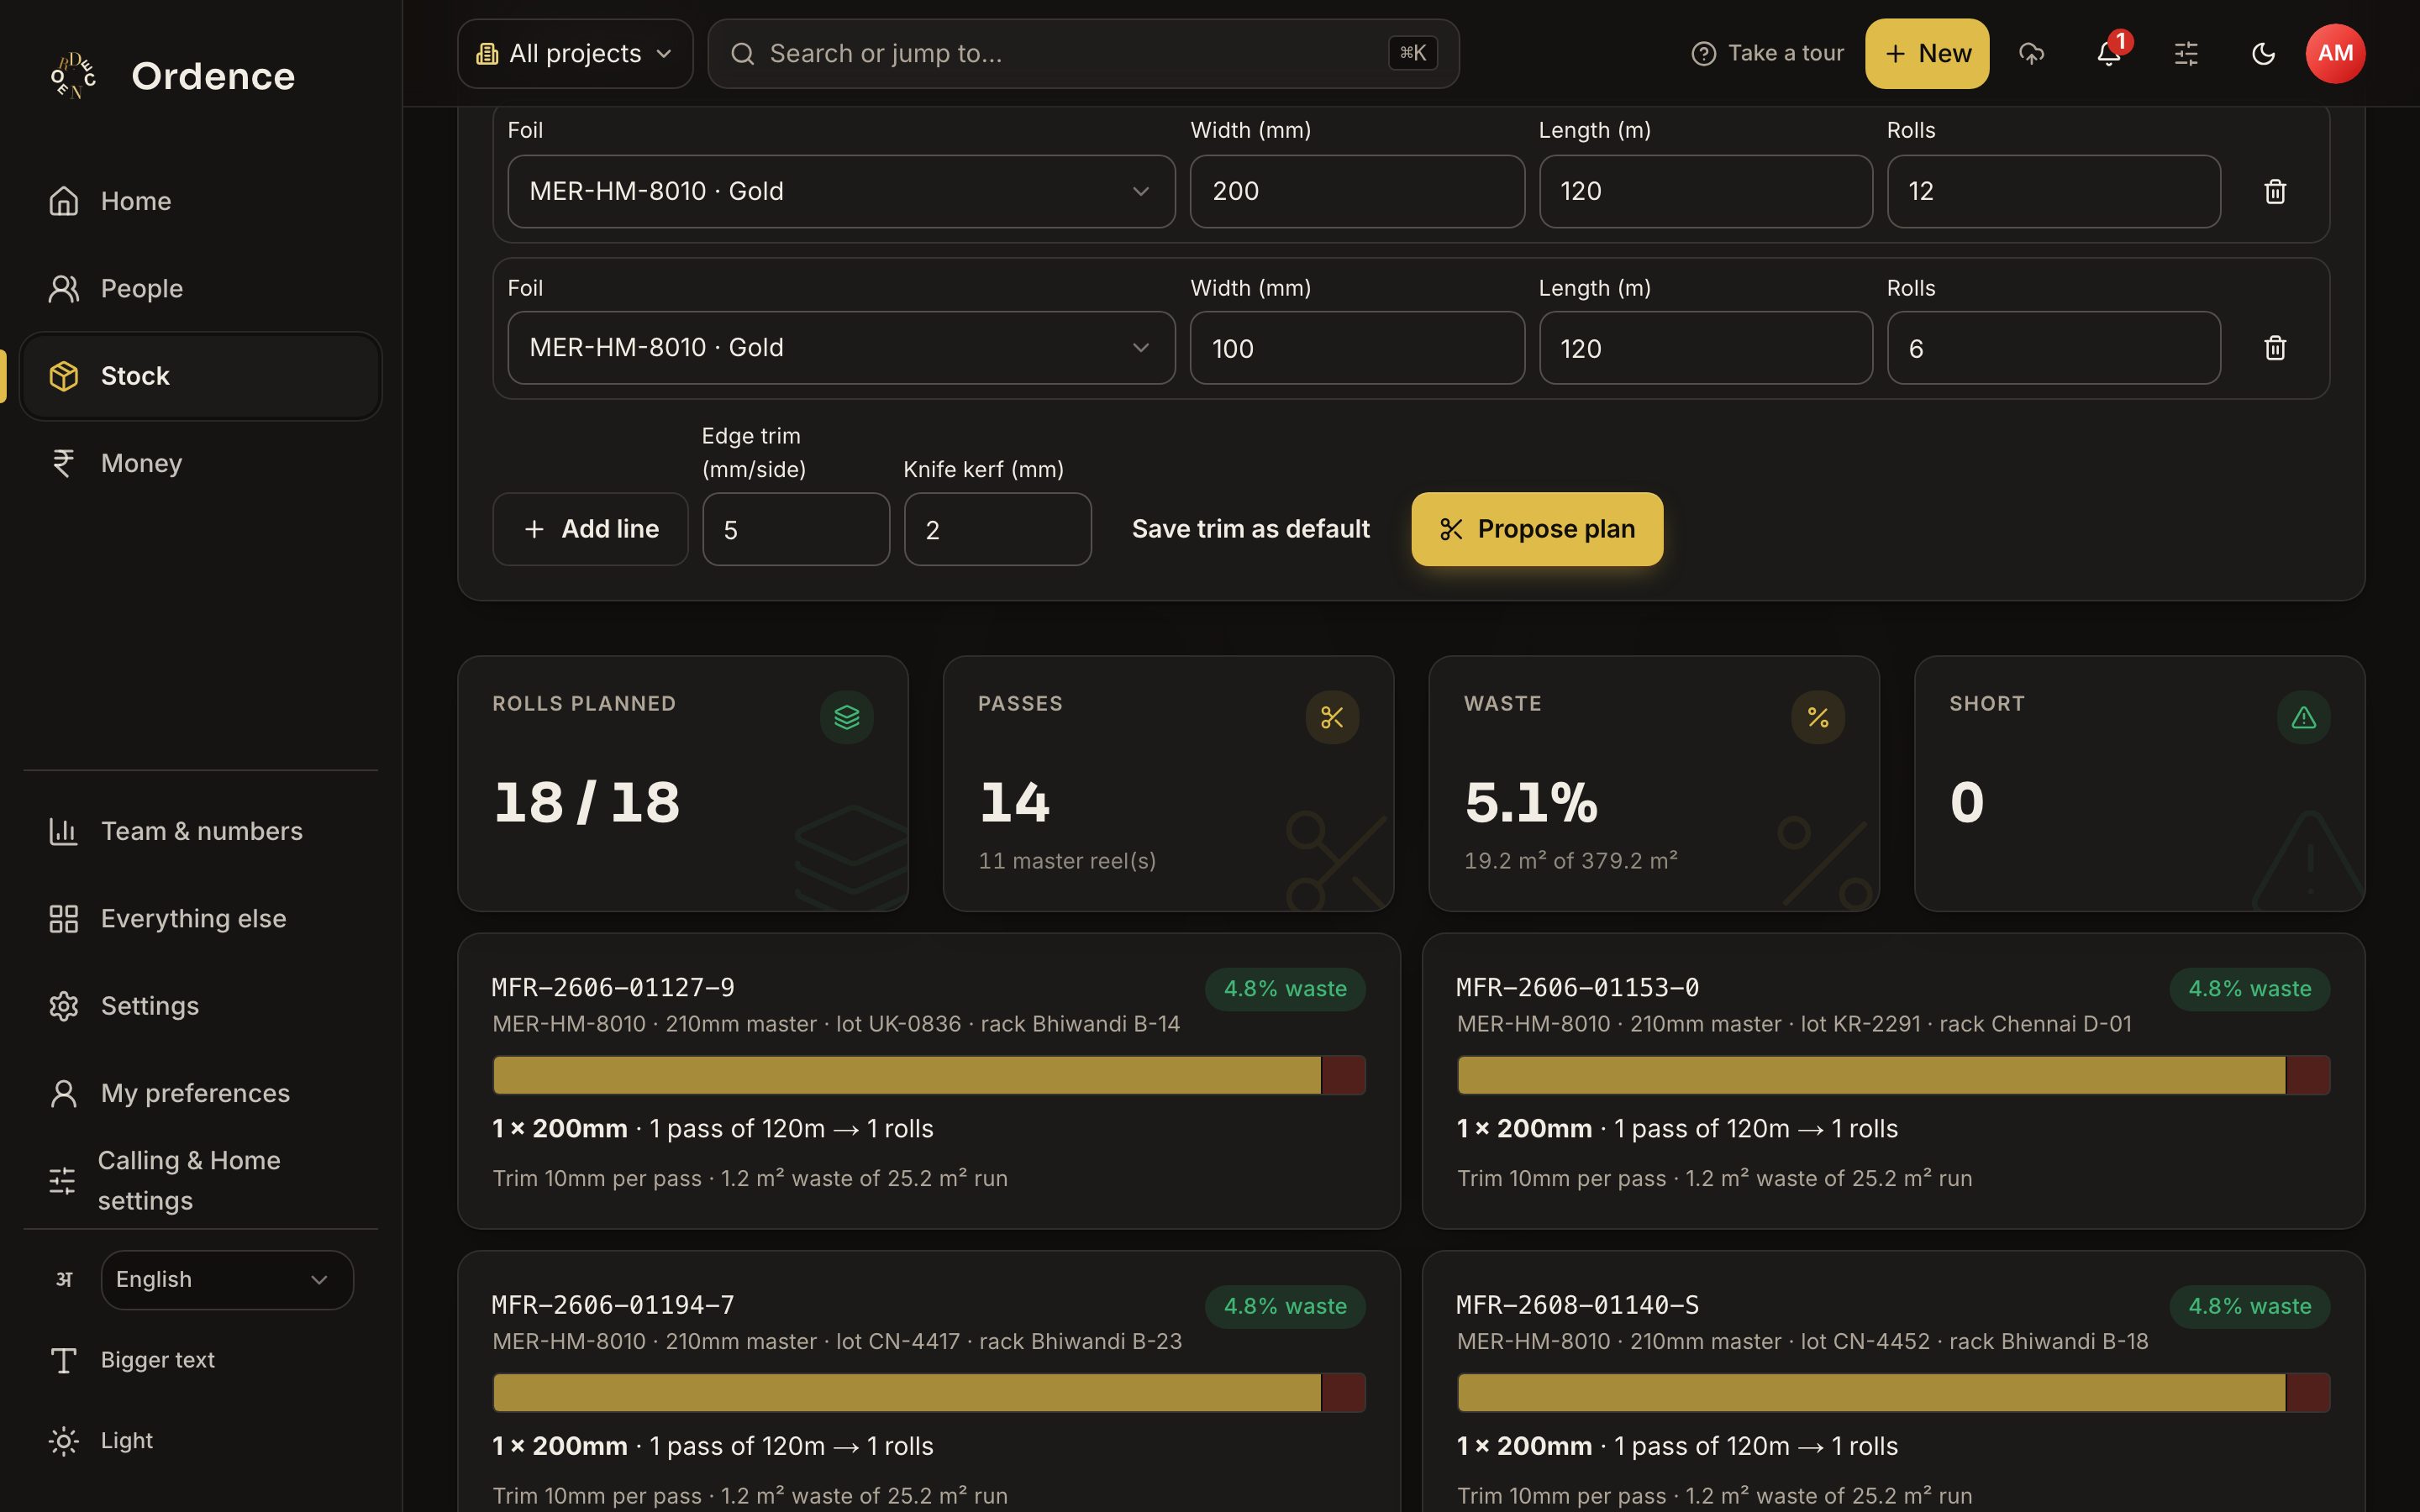The width and height of the screenshot is (2420, 1512).
Task: Click the Passes scissors icon
Action: coord(1332,717)
